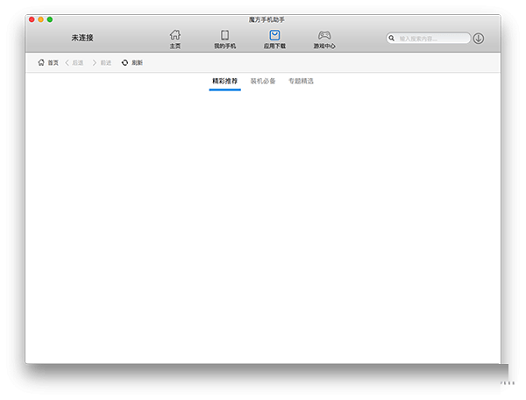This screenshot has height=400, width=526.
Task: Go to 首页 via house icon
Action: tap(41, 62)
